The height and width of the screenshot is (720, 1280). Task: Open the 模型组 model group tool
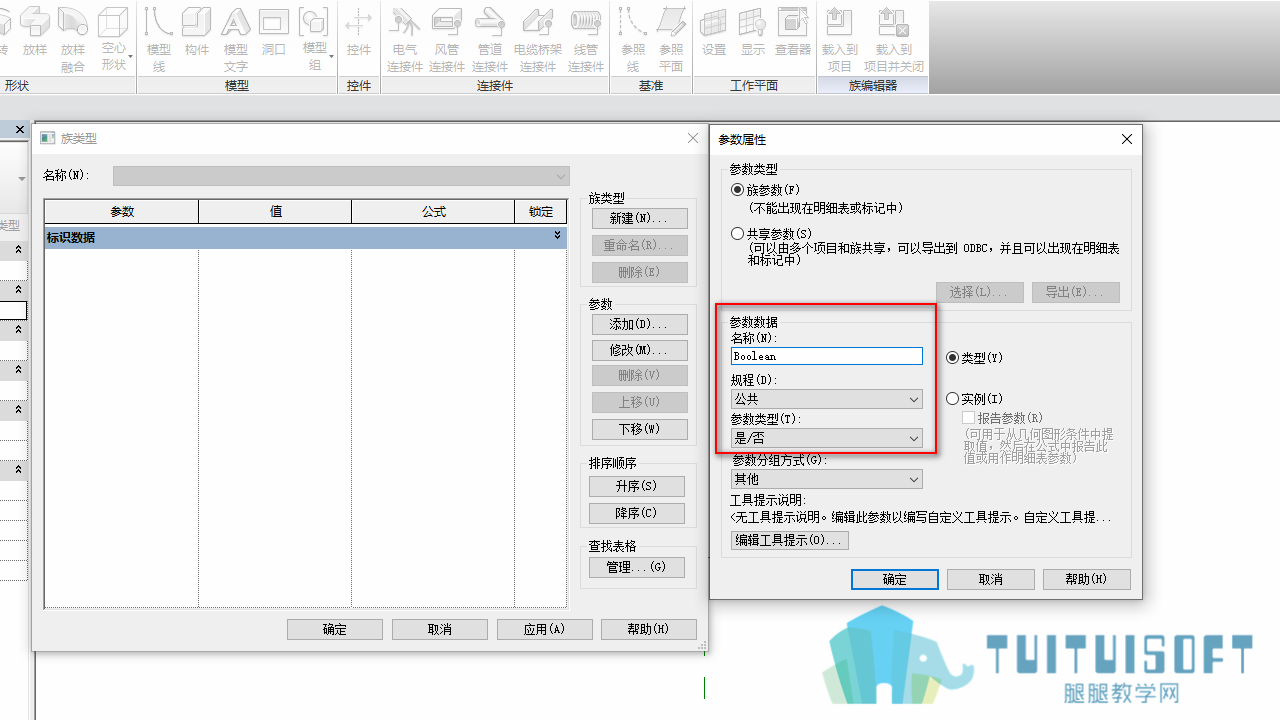[315, 38]
